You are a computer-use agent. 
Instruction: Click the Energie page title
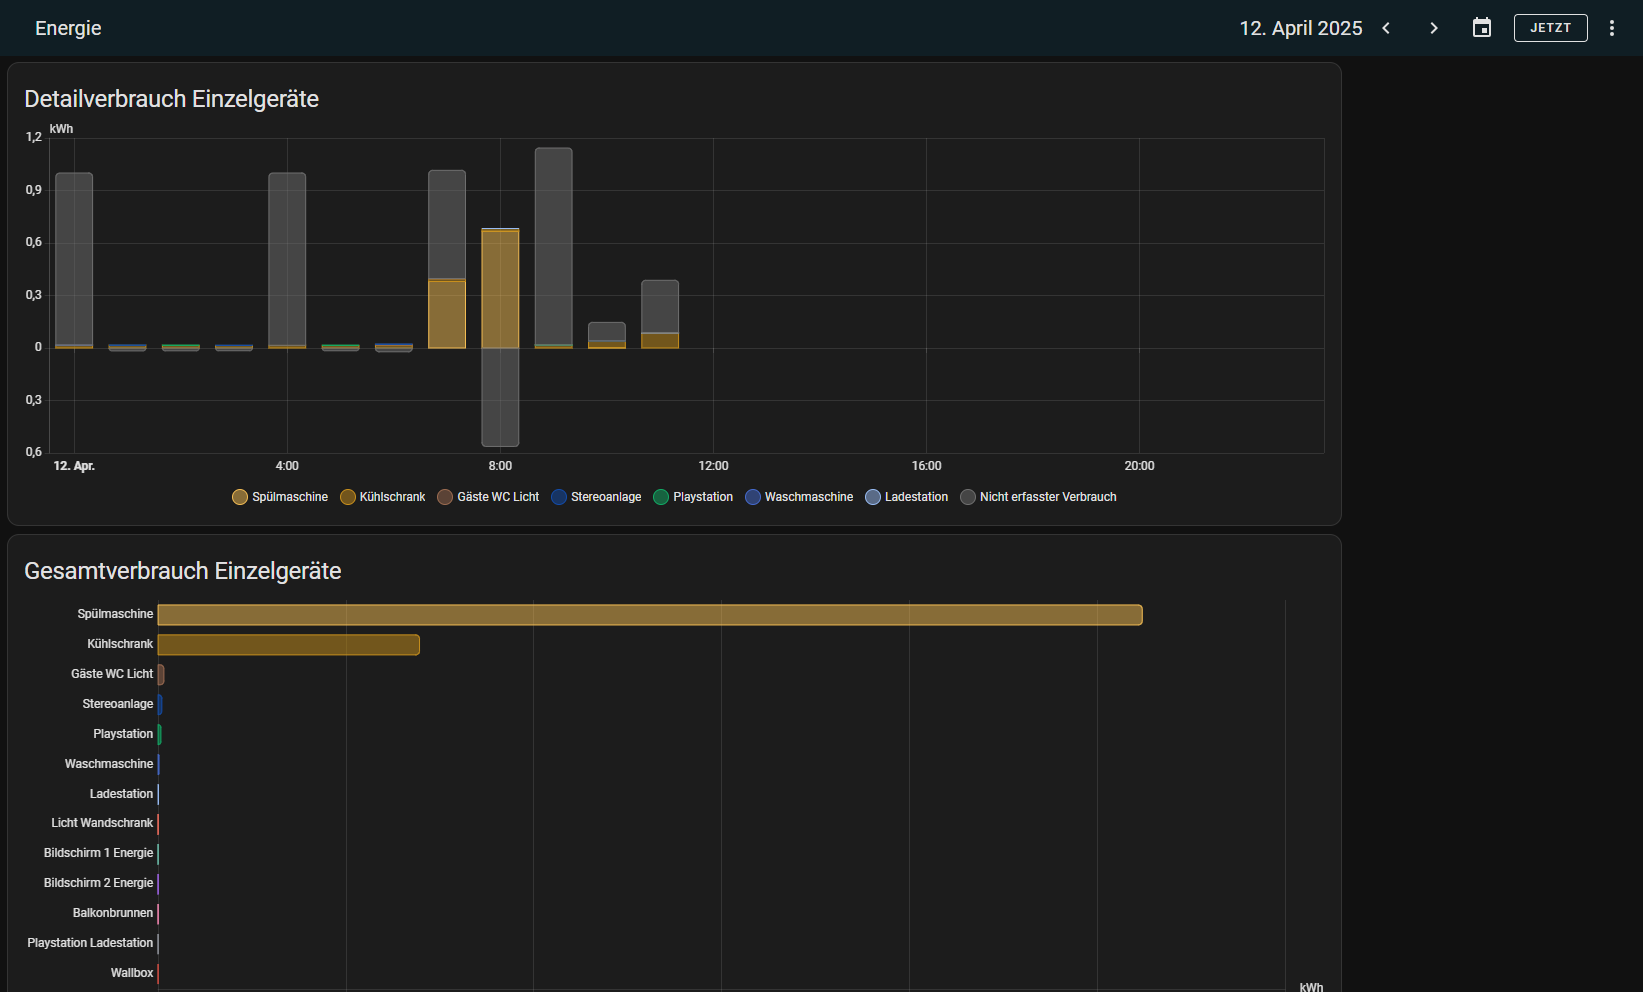(x=68, y=28)
